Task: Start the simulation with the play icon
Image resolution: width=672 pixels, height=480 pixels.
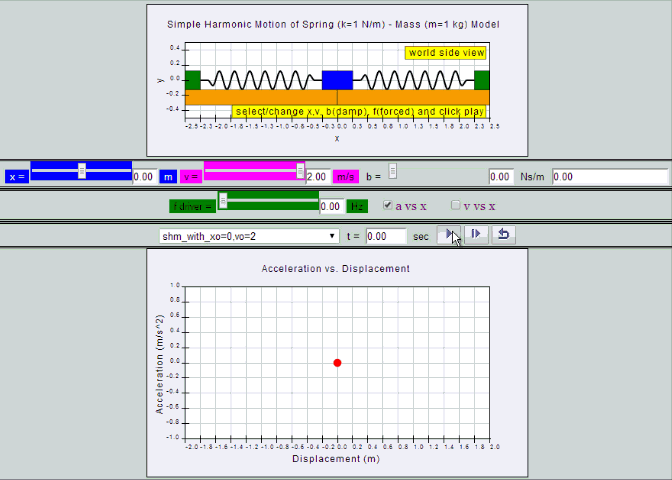Action: coord(449,235)
